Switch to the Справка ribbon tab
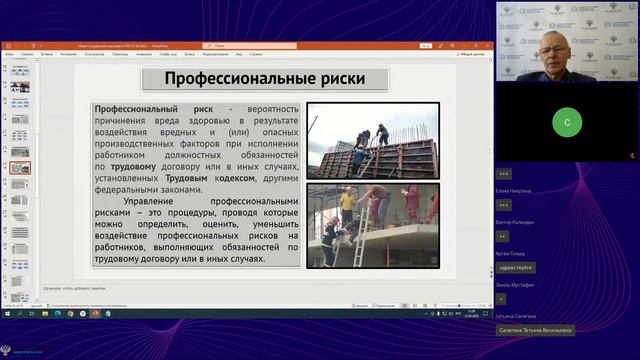The image size is (640, 360). pos(256,54)
